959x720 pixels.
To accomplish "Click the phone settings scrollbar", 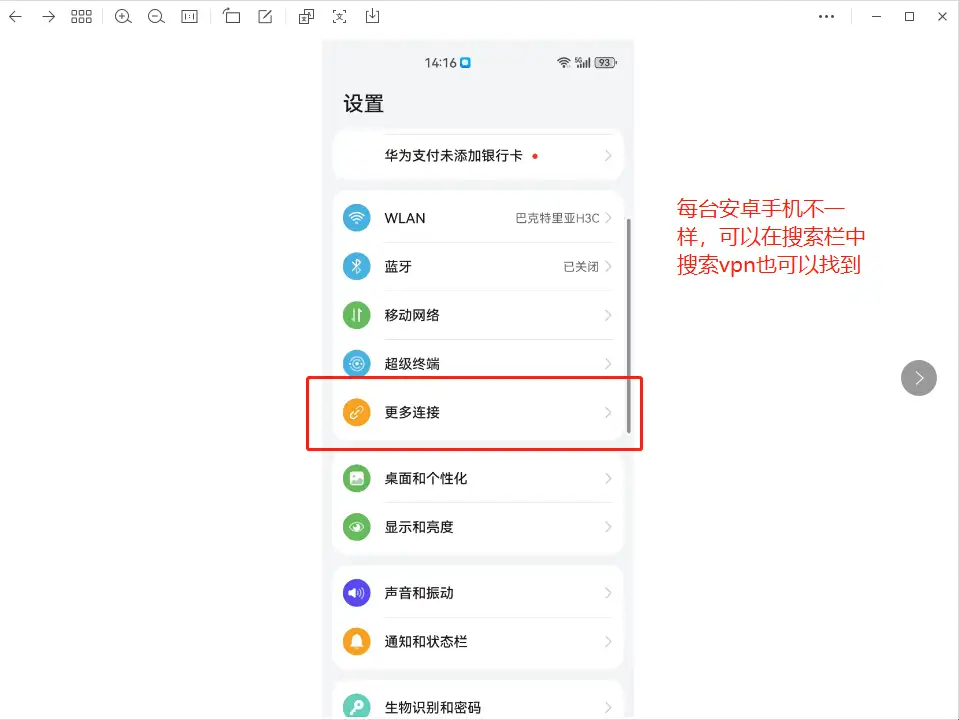I will (x=628, y=326).
